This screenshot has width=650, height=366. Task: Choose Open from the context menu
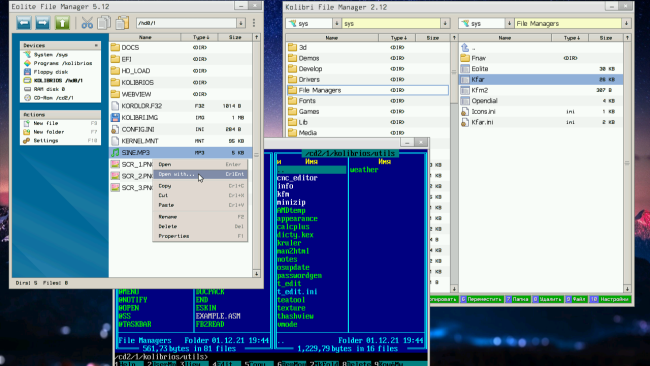point(200,164)
